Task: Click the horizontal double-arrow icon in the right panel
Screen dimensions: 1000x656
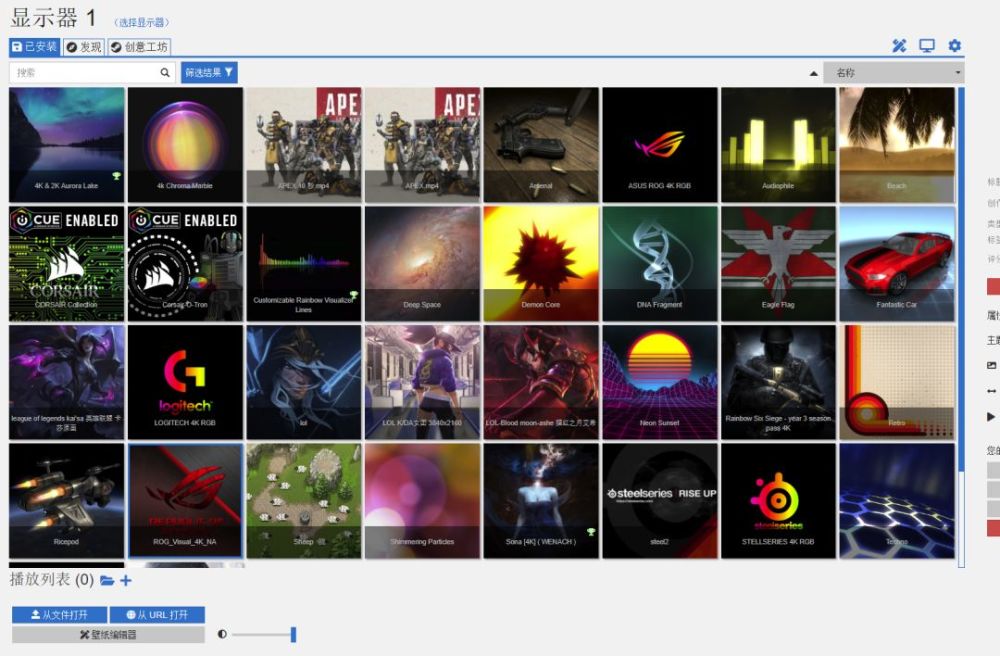Action: pos(991,391)
